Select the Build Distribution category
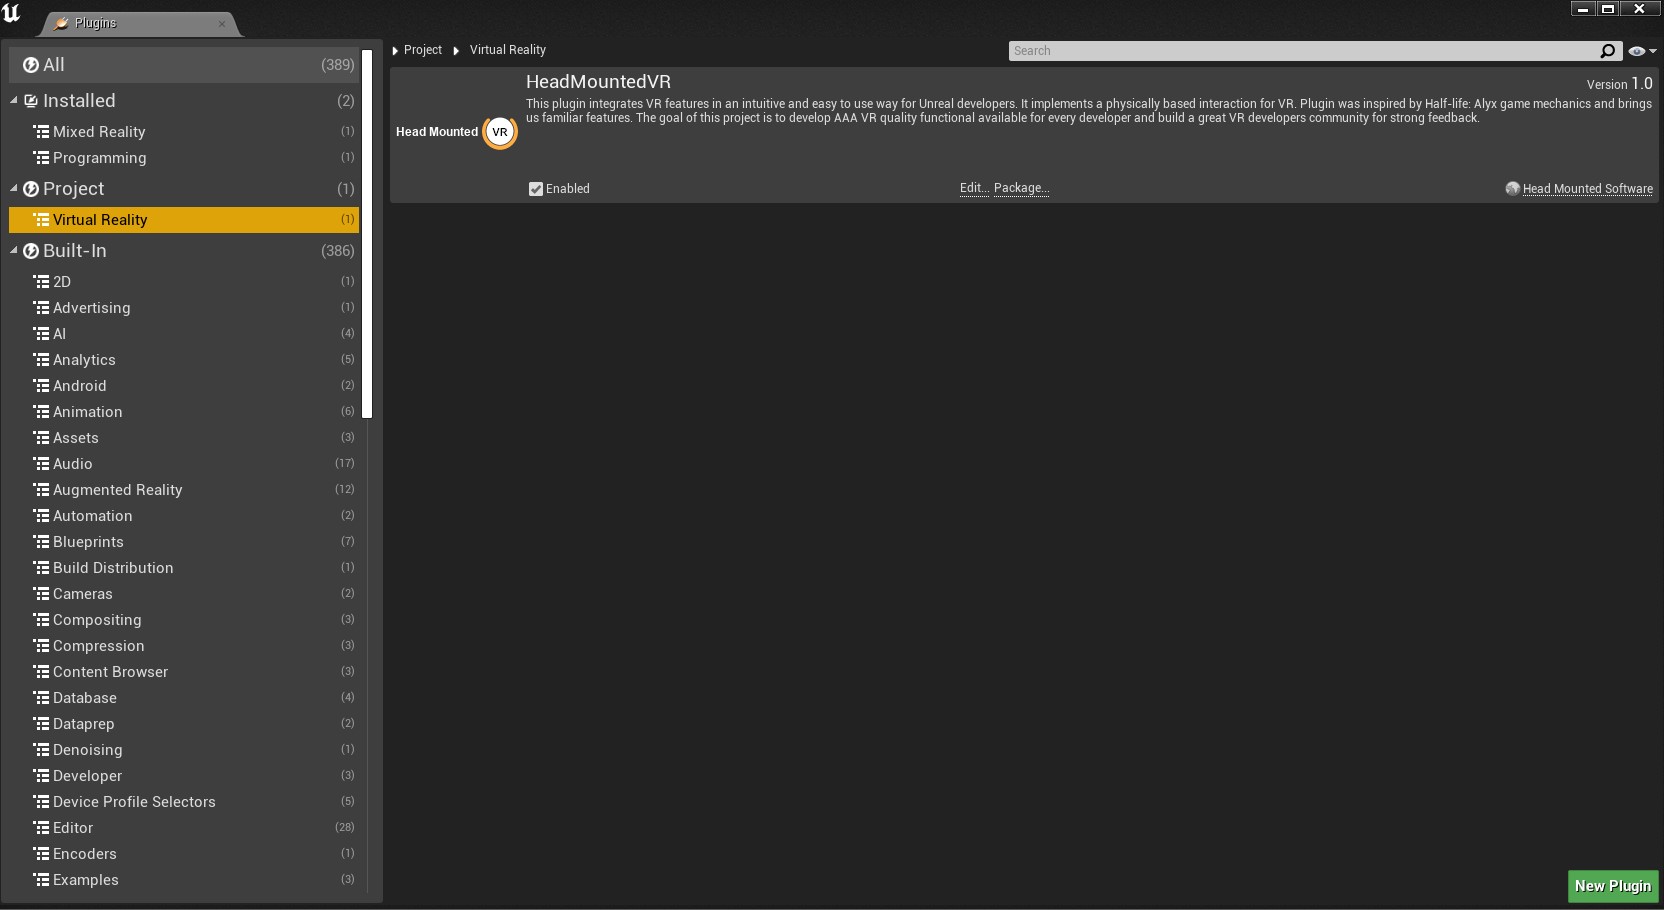 [184, 568]
